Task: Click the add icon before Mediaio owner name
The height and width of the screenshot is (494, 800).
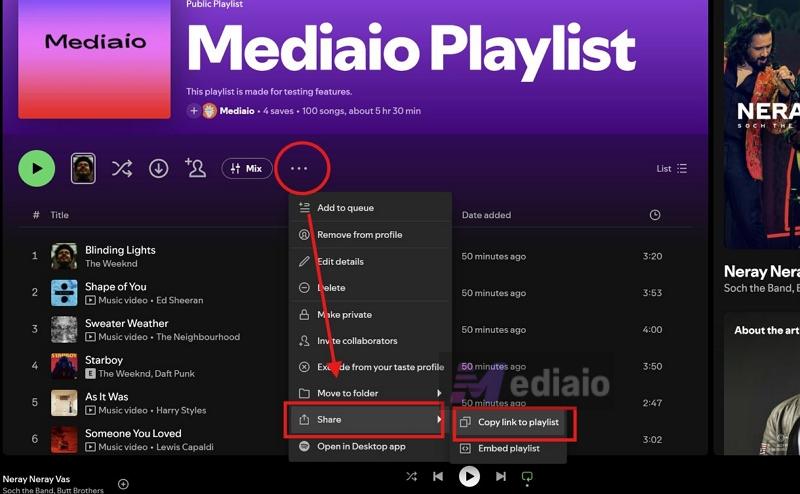Action: pyautogui.click(x=193, y=111)
